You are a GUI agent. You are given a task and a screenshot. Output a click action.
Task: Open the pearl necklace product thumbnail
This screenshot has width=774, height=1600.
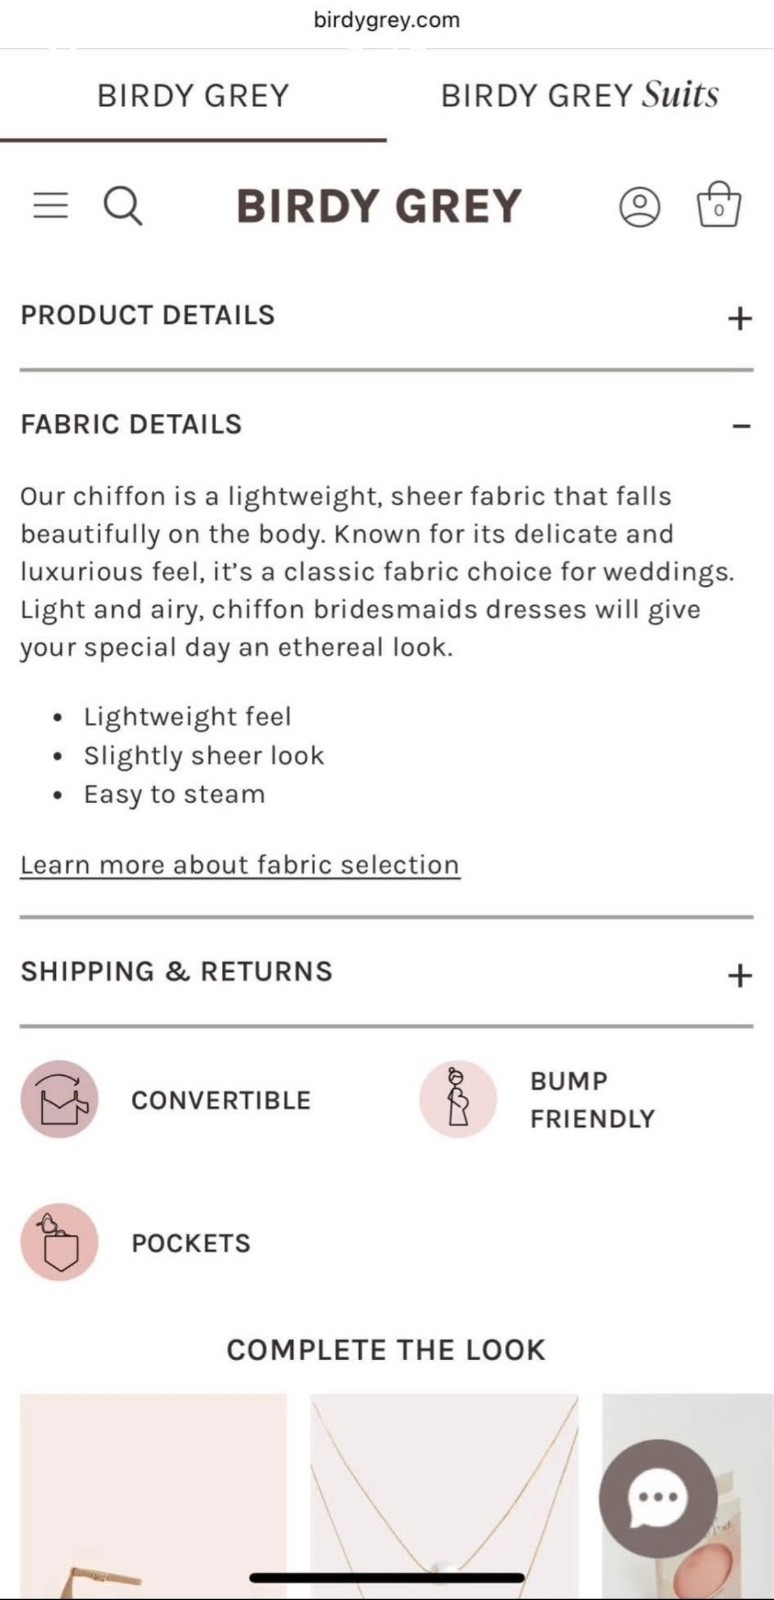tap(444, 1495)
